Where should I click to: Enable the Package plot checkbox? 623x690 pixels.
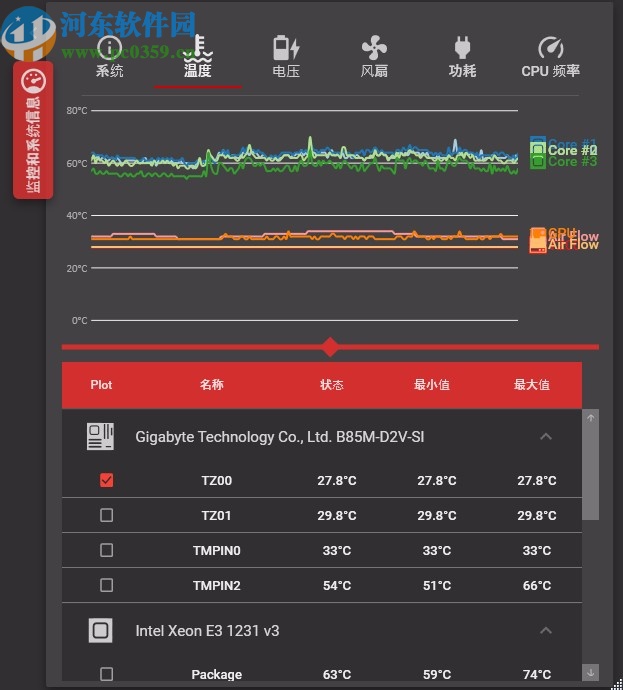[106, 674]
